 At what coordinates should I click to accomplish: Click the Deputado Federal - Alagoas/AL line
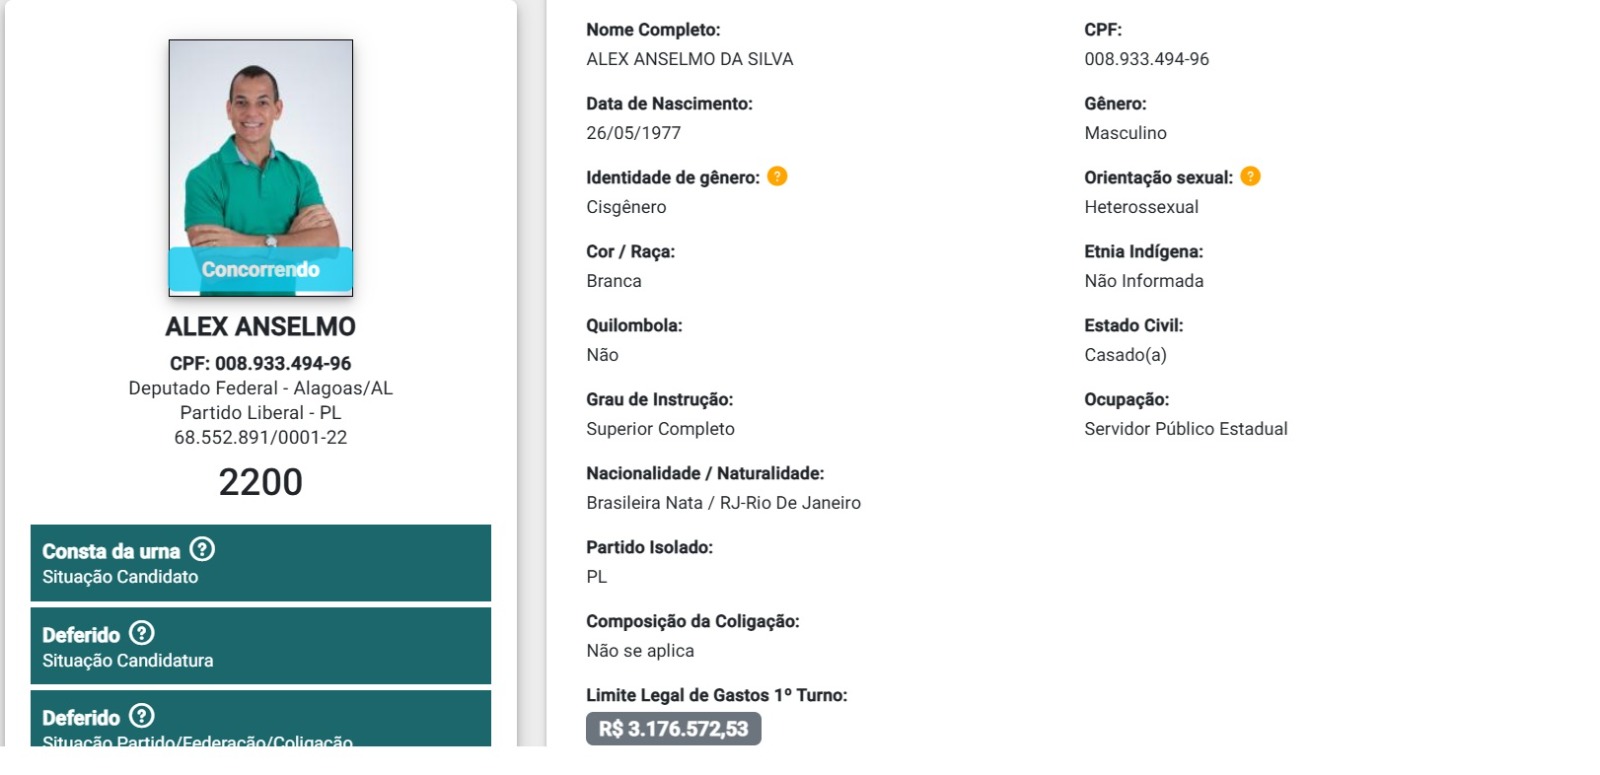[x=260, y=388]
